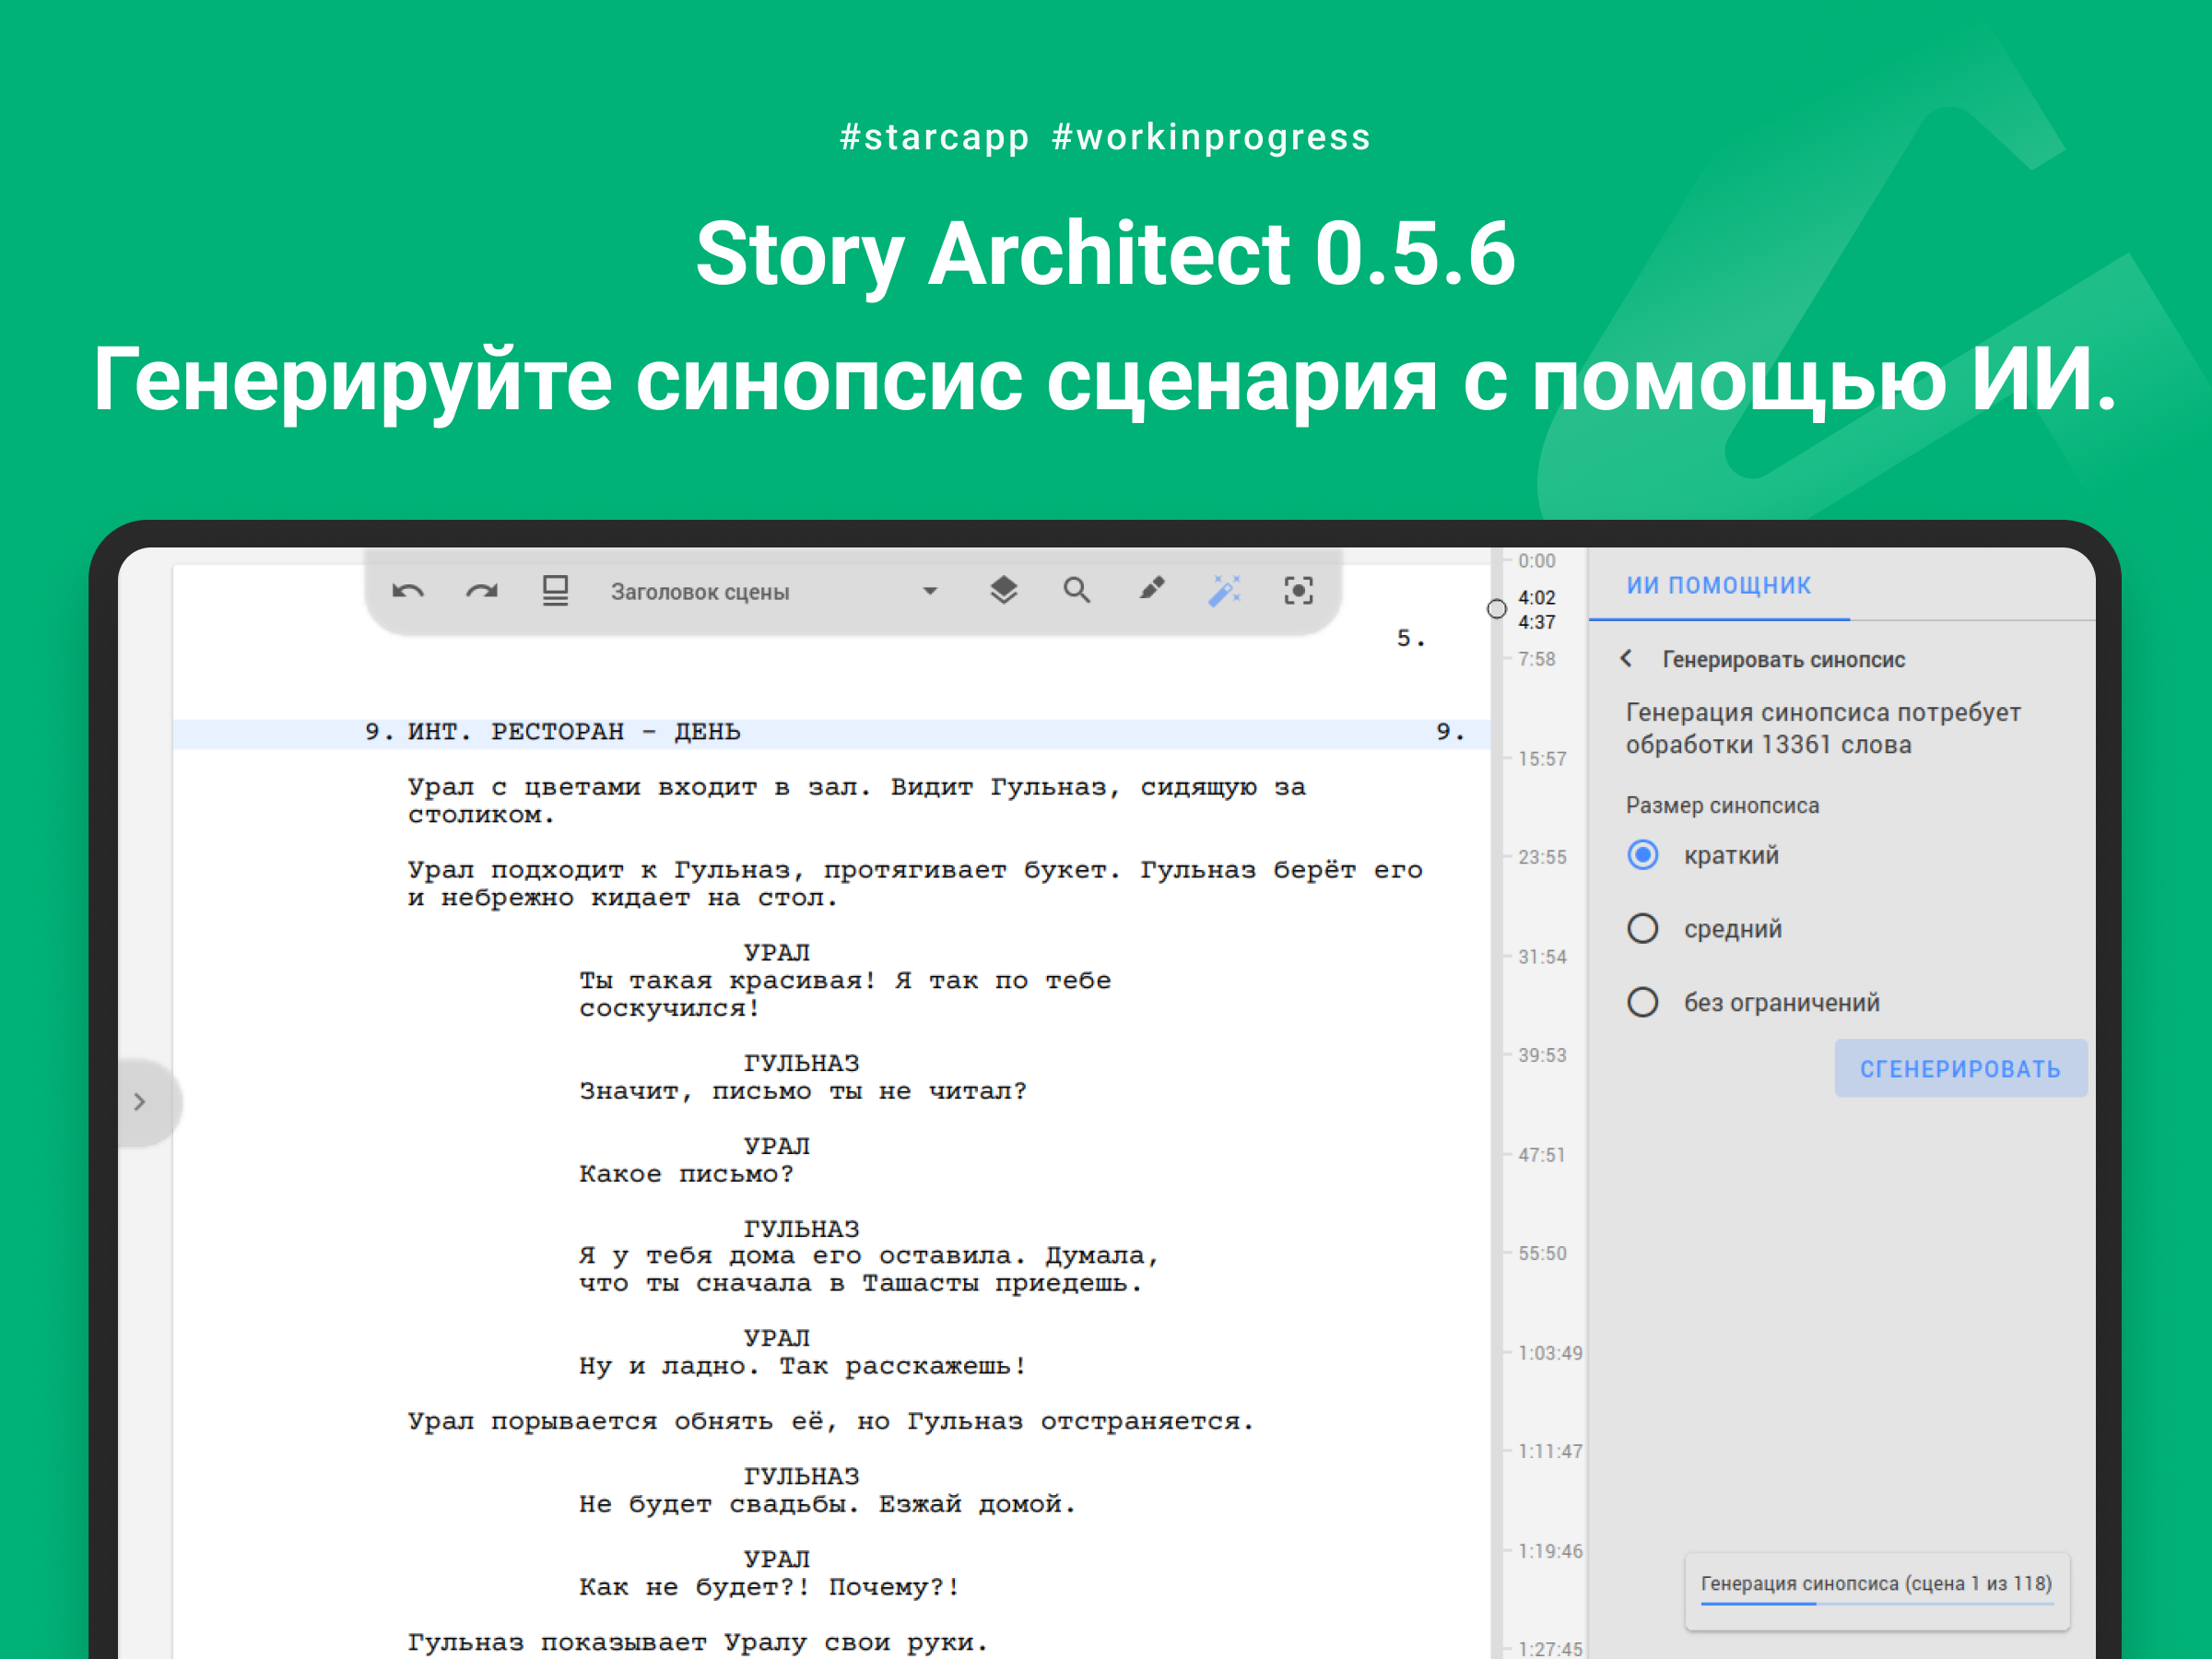Jump to 15:57 on the timeline
Image resolution: width=2212 pixels, height=1659 pixels.
point(1542,759)
